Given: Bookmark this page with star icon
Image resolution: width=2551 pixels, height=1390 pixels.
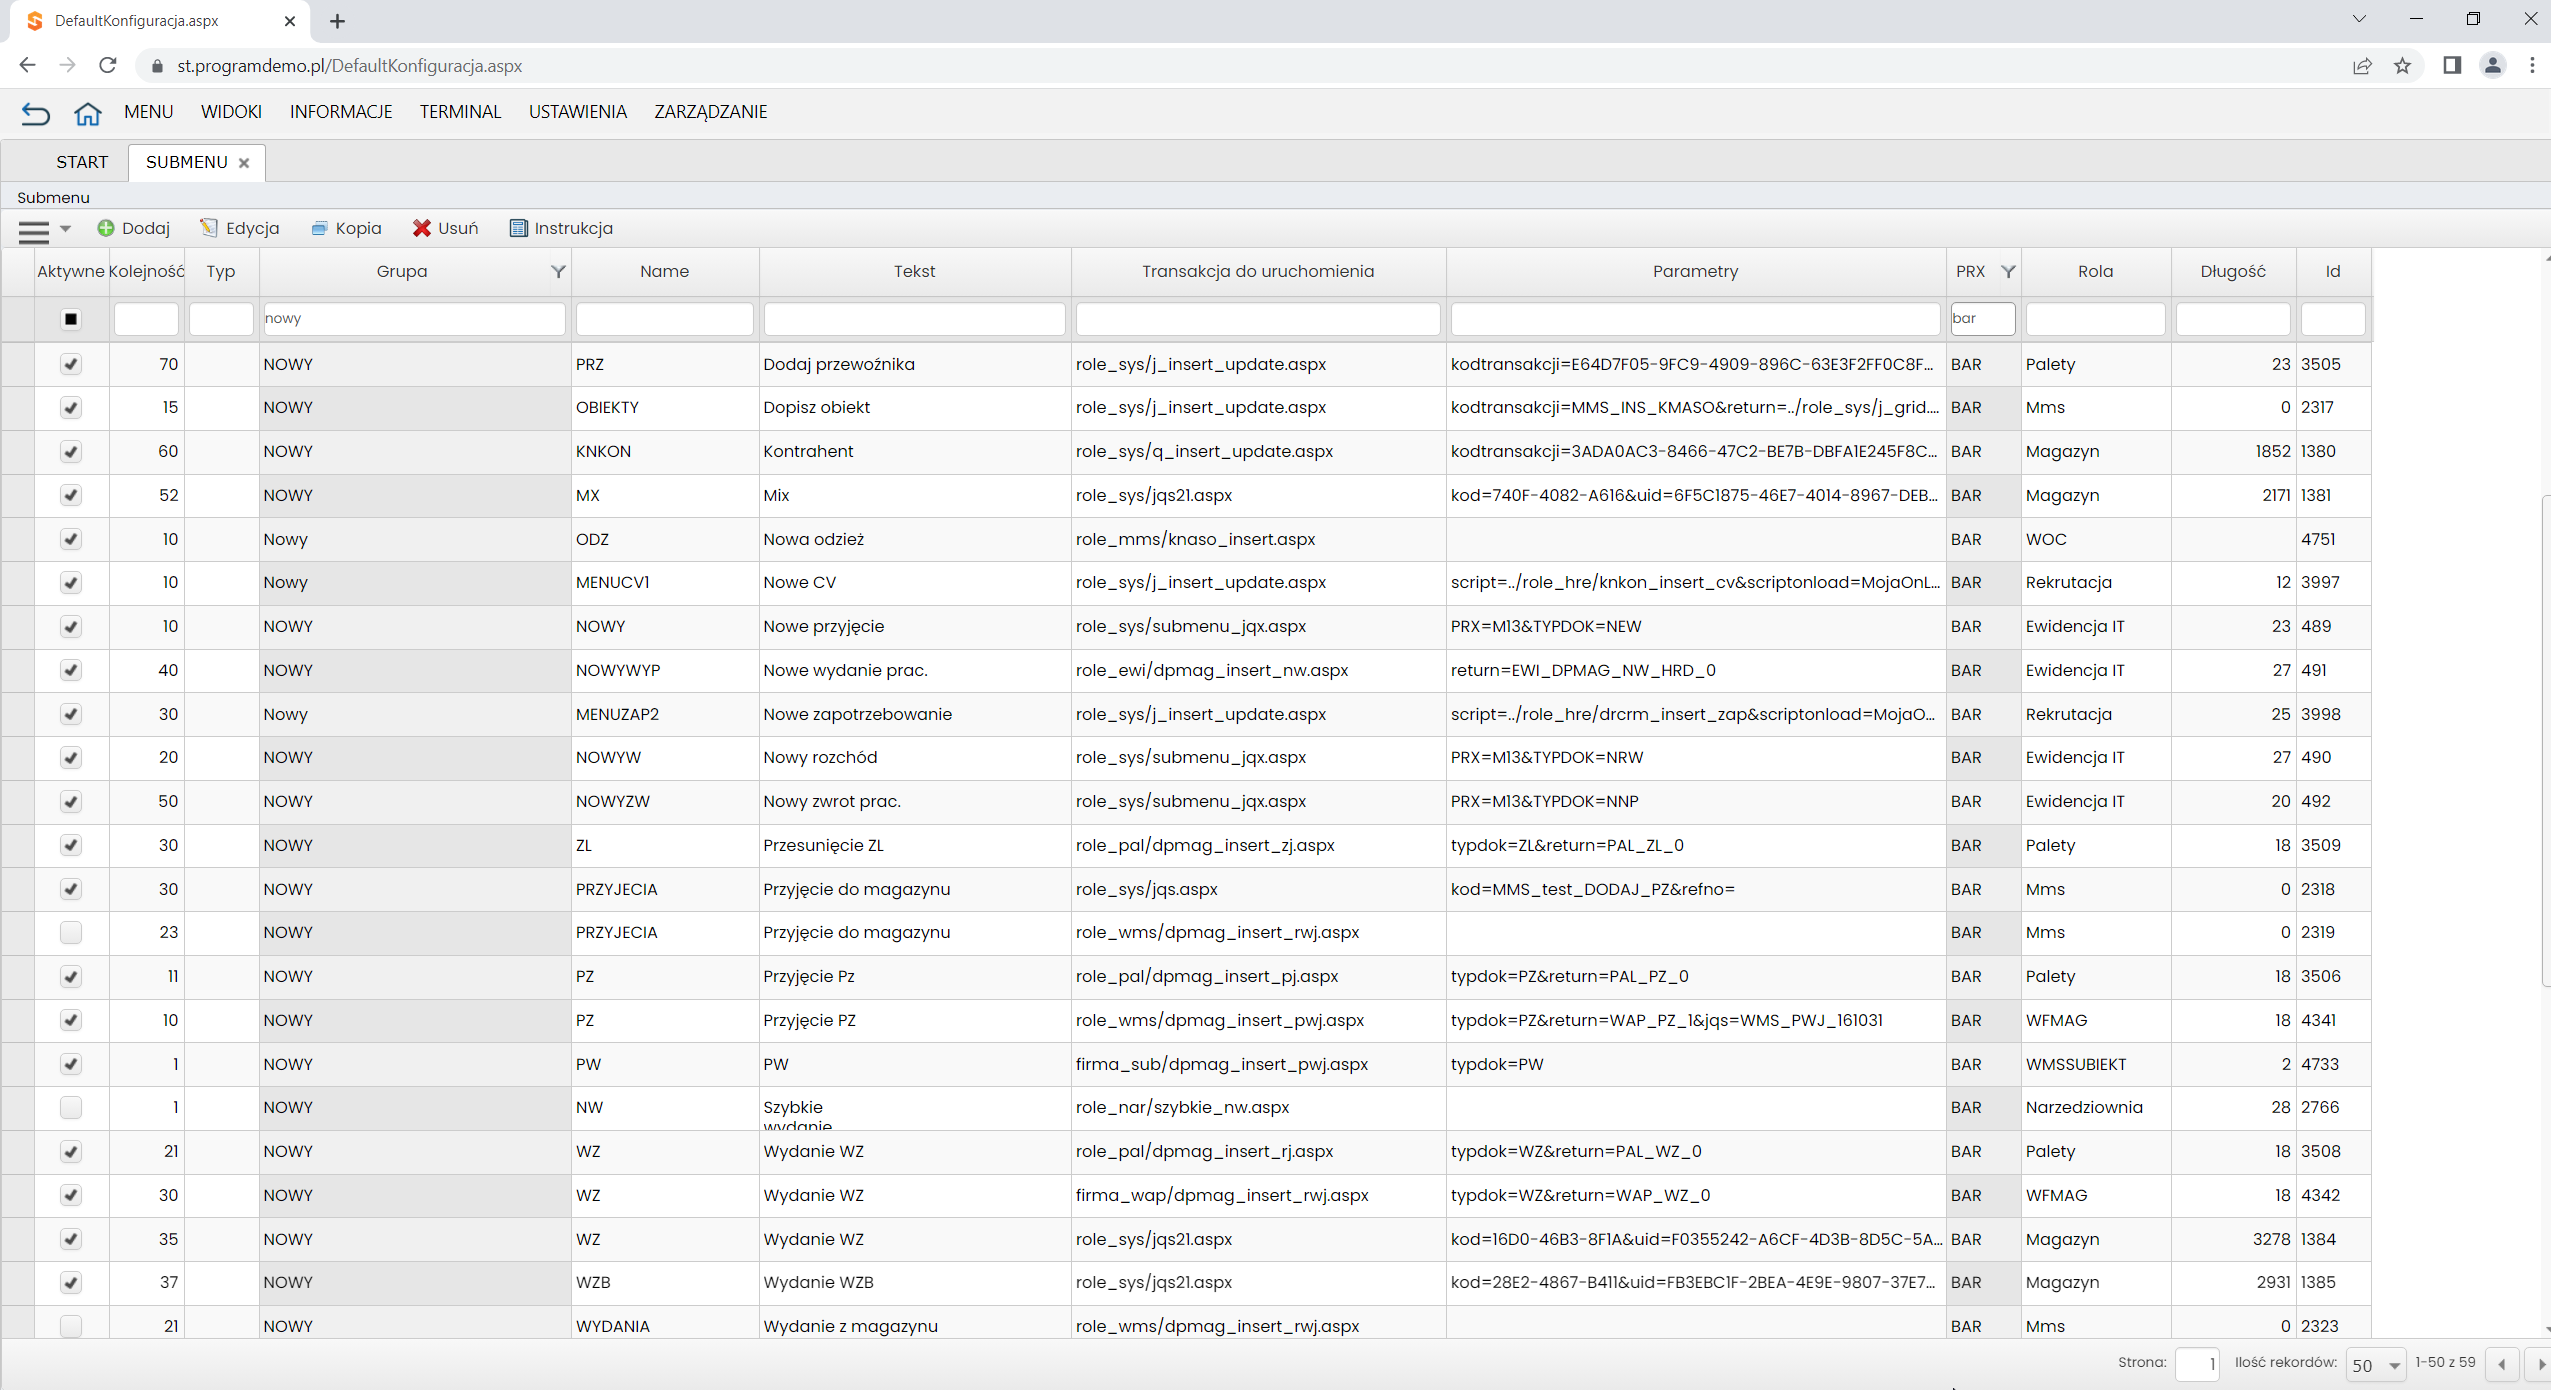Looking at the screenshot, I should (x=2402, y=66).
